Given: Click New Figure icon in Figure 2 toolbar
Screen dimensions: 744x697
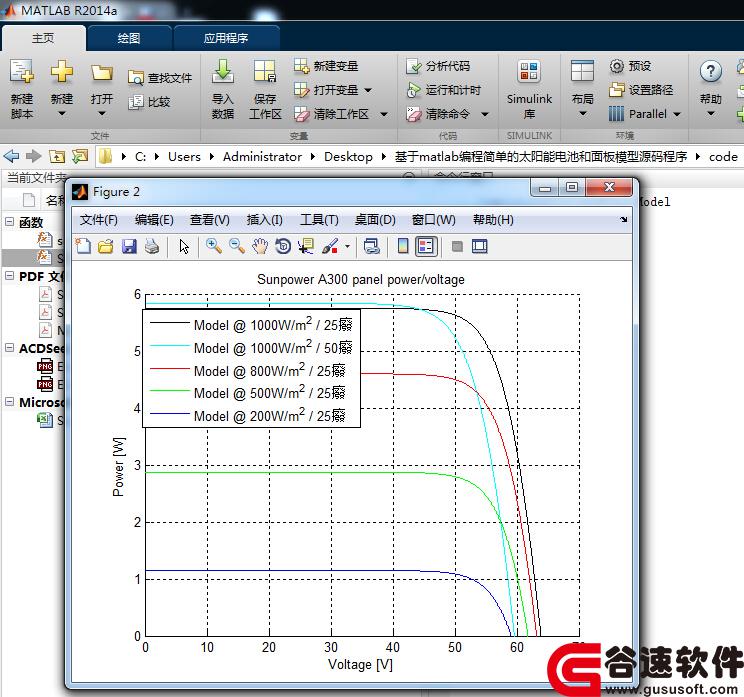Looking at the screenshot, I should click(84, 246).
